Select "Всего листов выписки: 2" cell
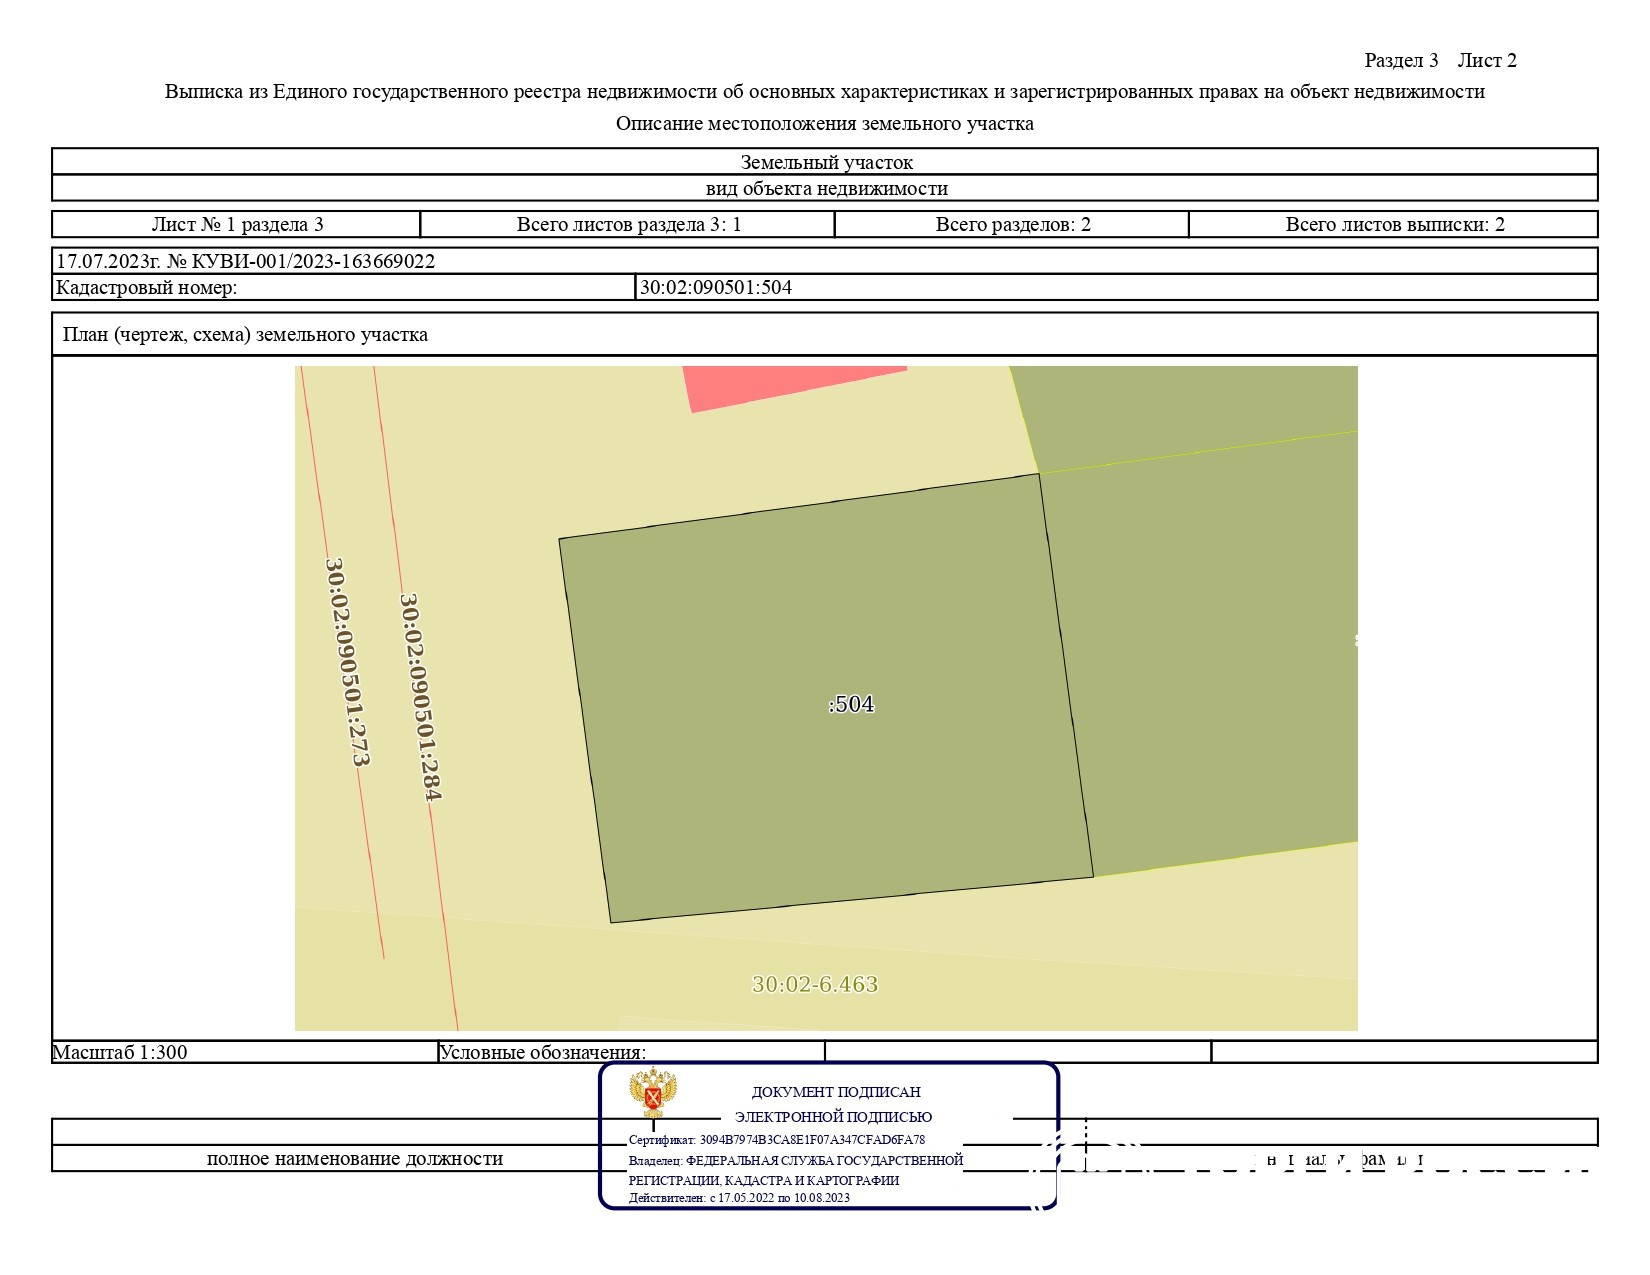 coord(1394,224)
